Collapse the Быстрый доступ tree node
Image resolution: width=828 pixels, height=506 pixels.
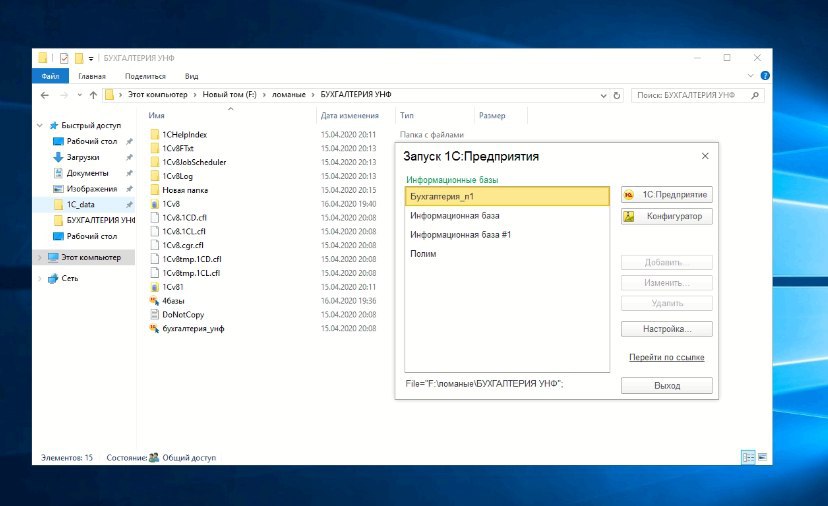coord(40,125)
